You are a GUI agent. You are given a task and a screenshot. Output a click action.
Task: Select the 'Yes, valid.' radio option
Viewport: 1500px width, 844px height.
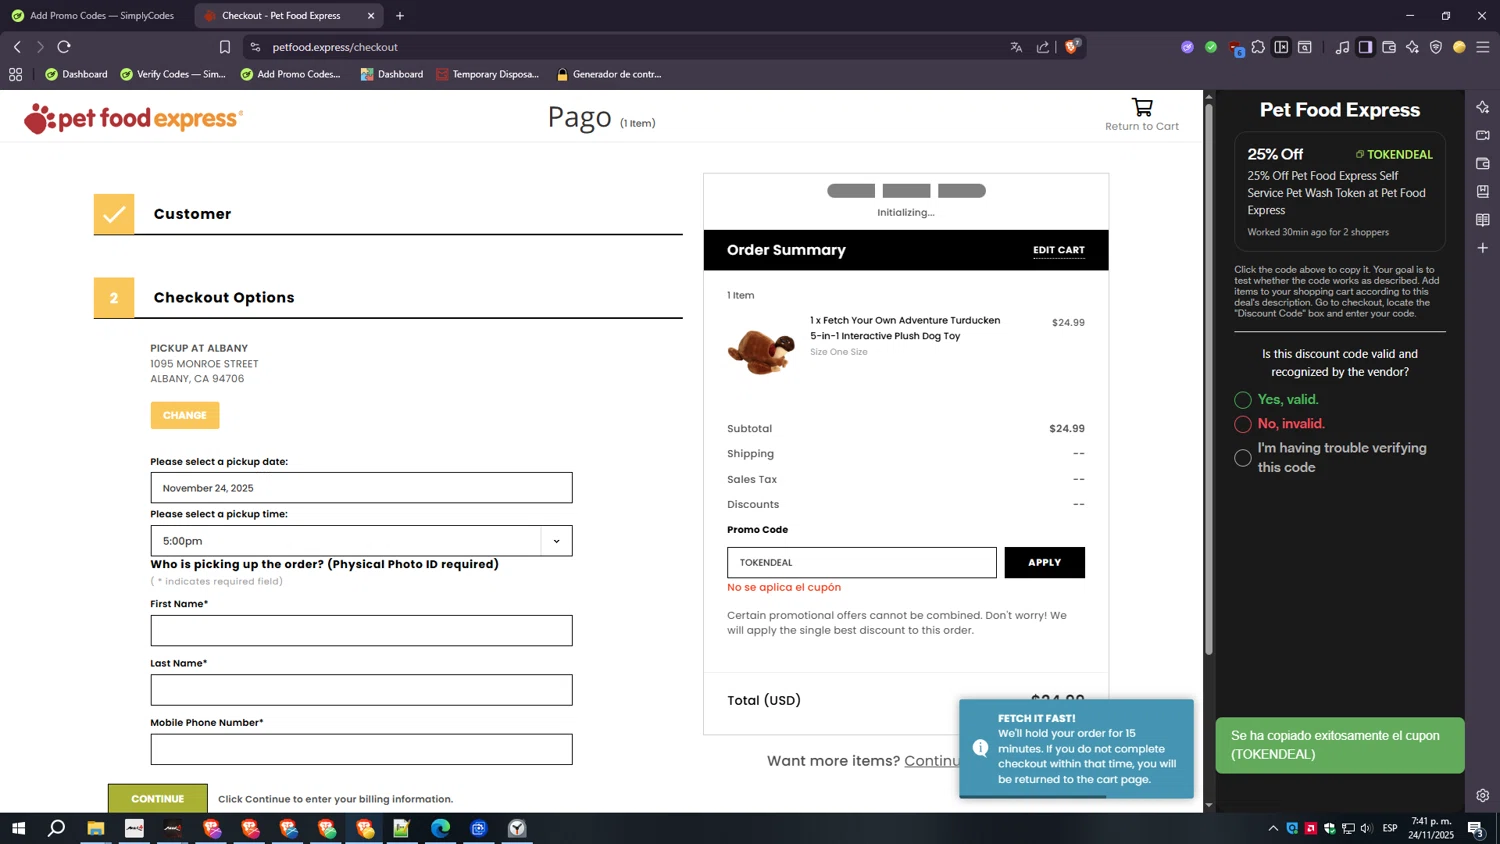coord(1243,400)
